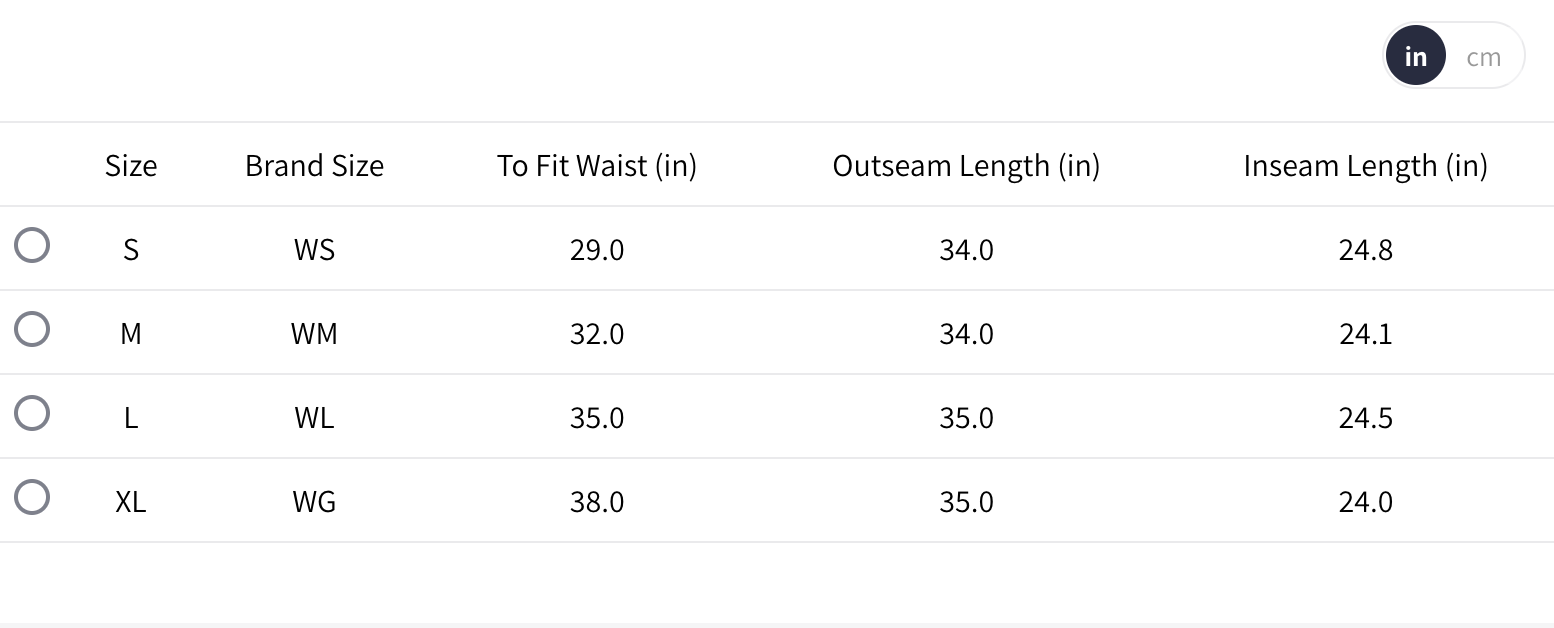Select the XL size radio button
The width and height of the screenshot is (1554, 628).
pyautogui.click(x=32, y=497)
